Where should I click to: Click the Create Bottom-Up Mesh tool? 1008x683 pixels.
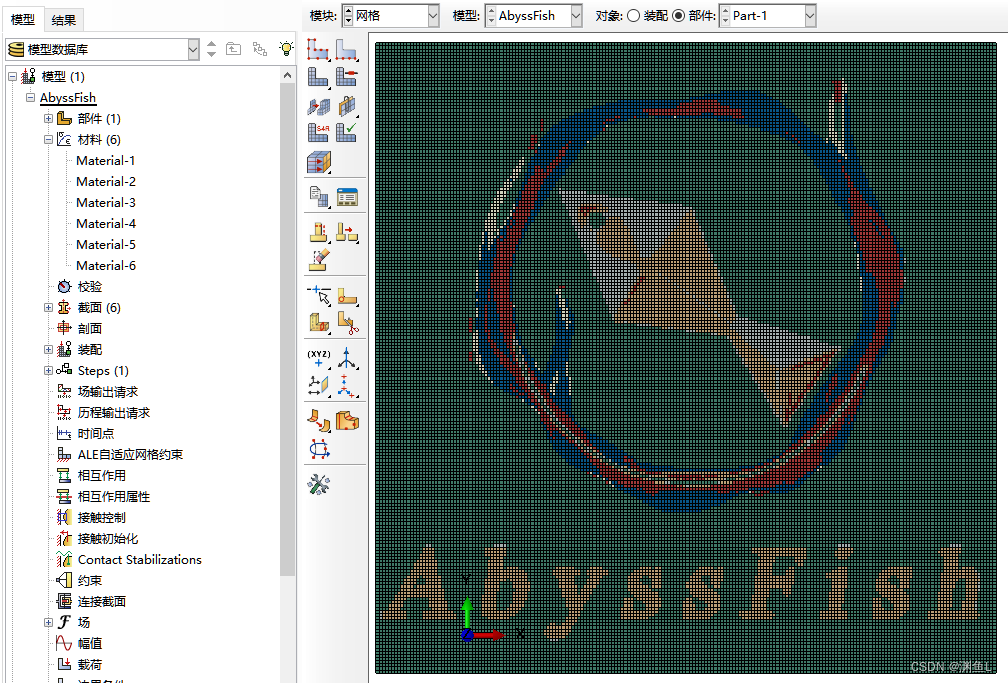318,232
